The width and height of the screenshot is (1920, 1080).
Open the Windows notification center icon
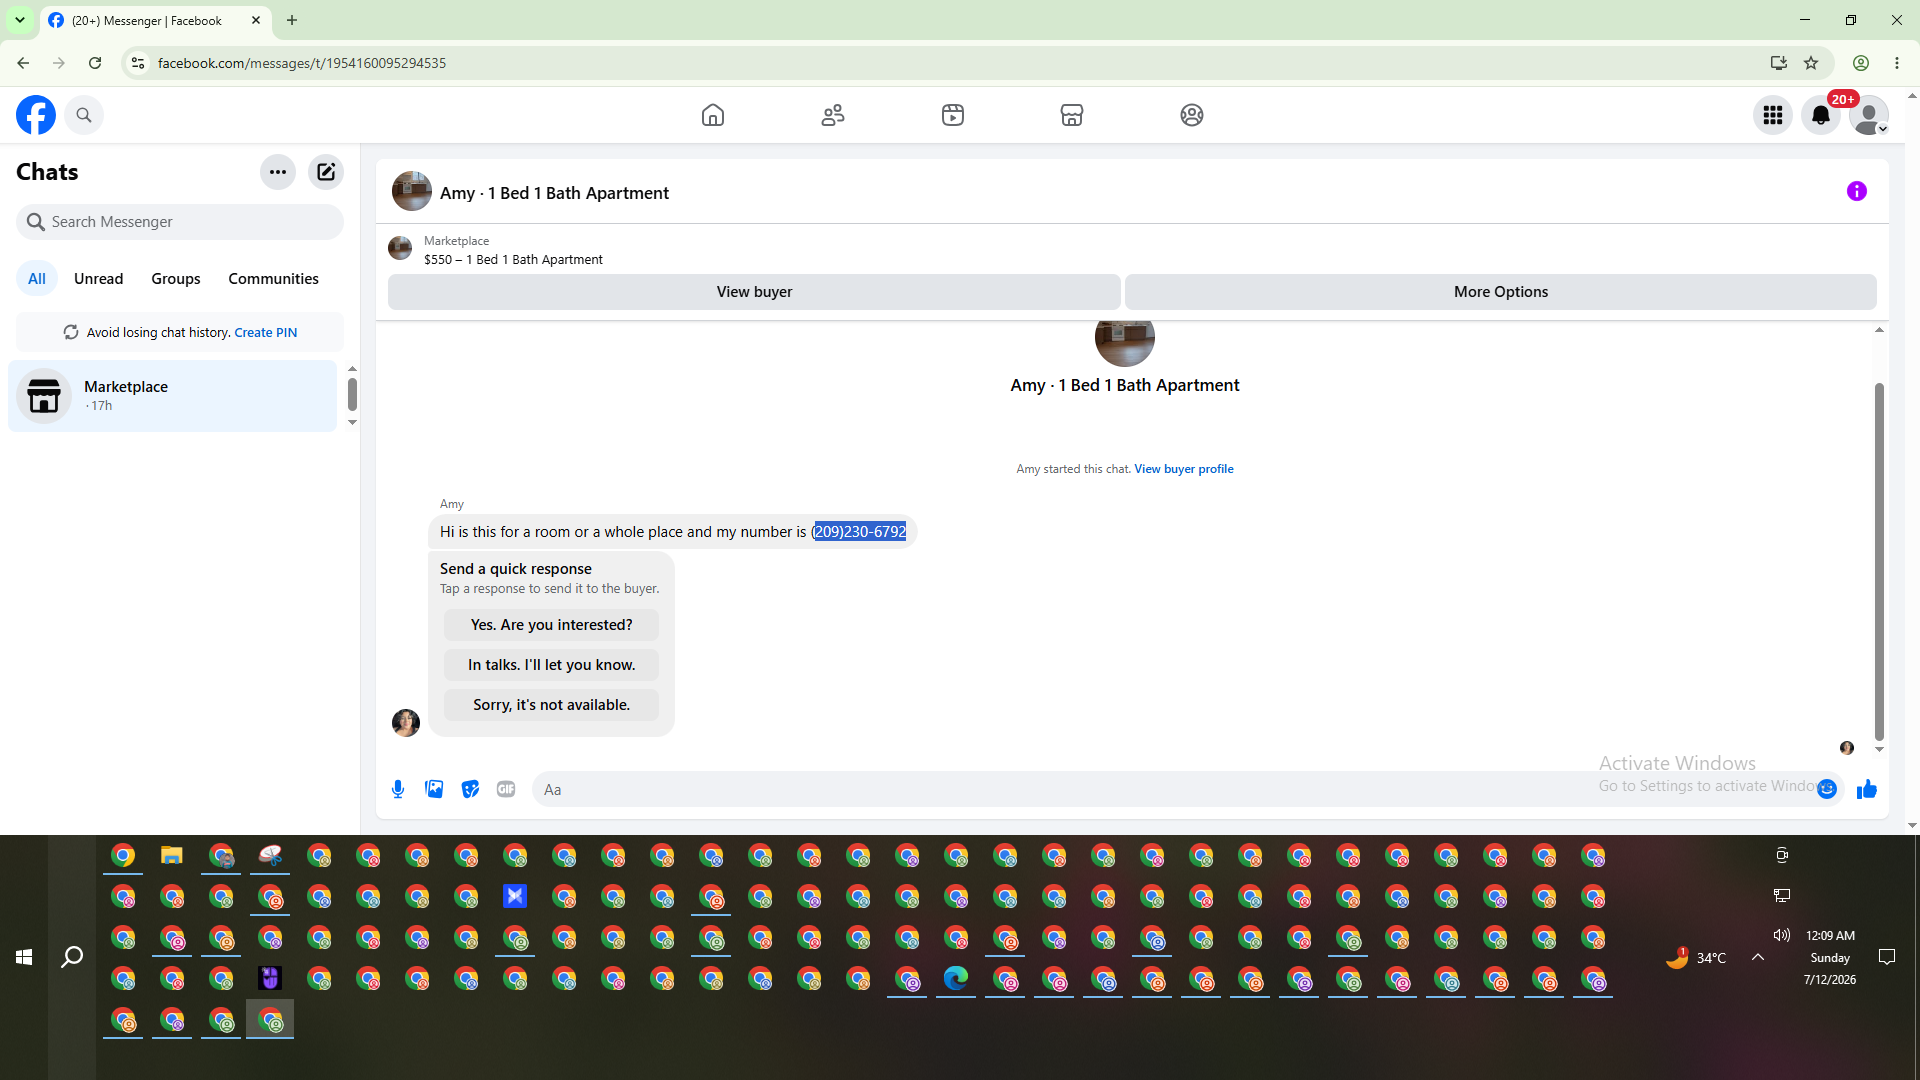click(1887, 958)
